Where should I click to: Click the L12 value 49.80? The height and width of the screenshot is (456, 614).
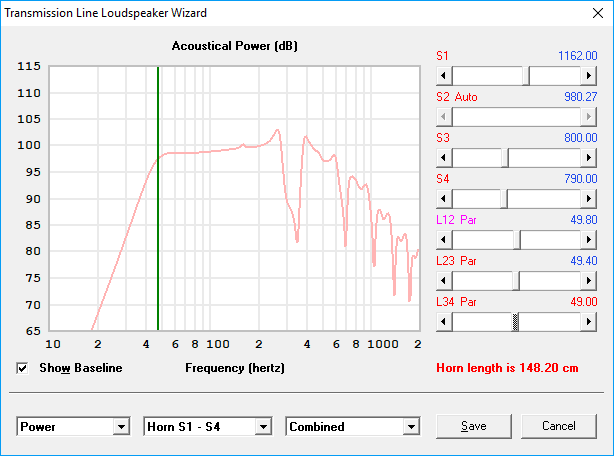click(584, 220)
